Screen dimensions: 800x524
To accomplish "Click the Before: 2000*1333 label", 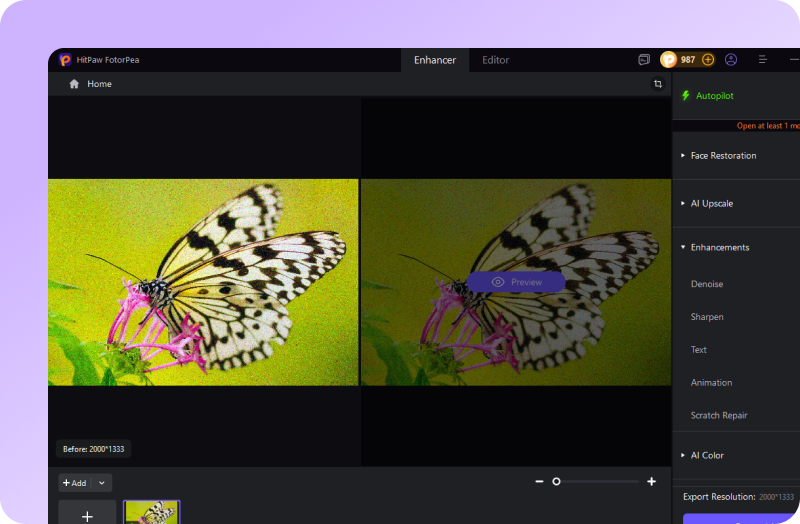I will pyautogui.click(x=93, y=449).
